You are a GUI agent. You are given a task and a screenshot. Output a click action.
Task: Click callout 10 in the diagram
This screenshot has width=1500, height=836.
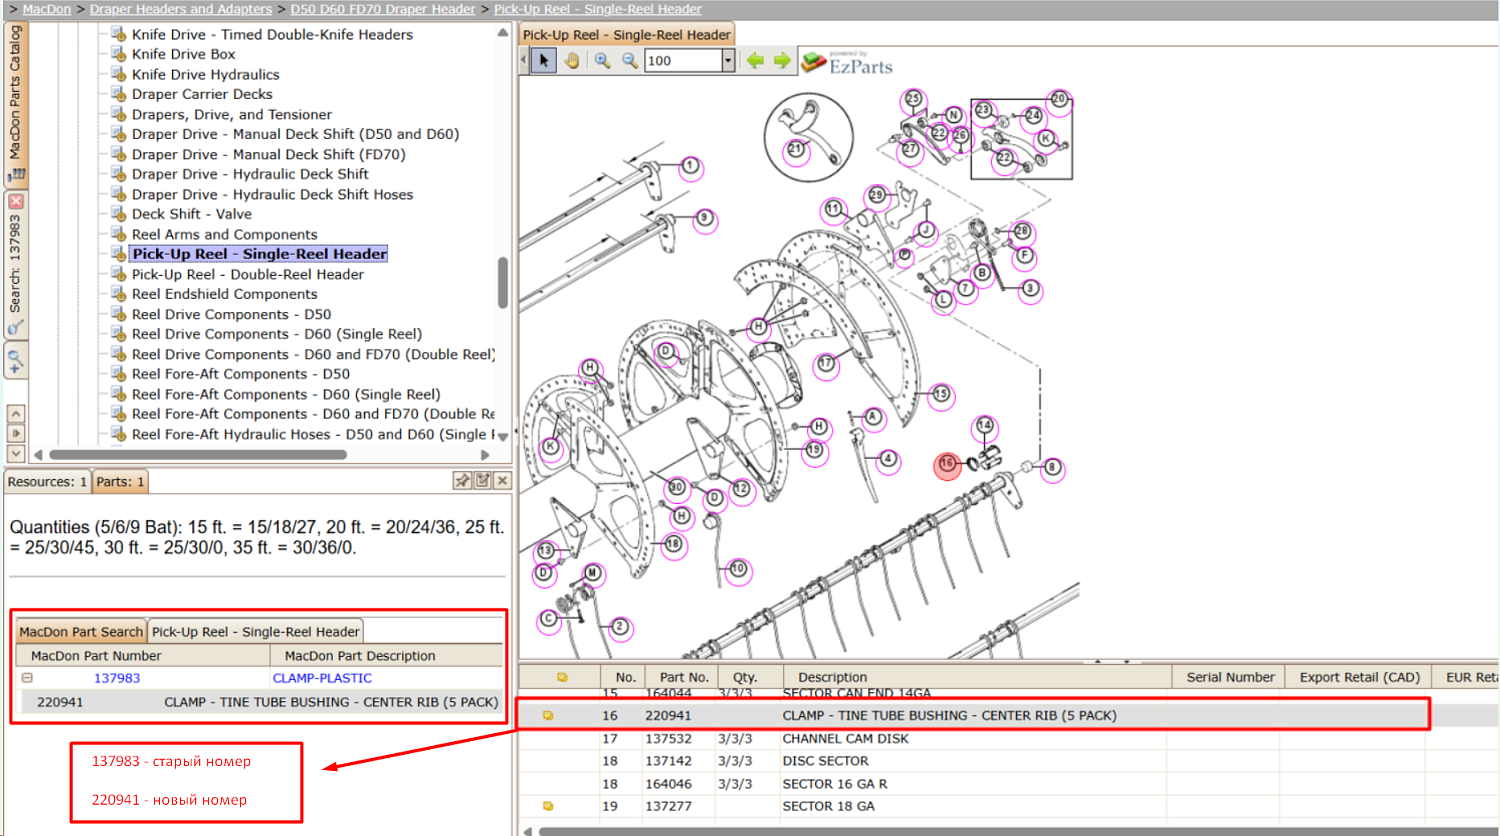[738, 569]
